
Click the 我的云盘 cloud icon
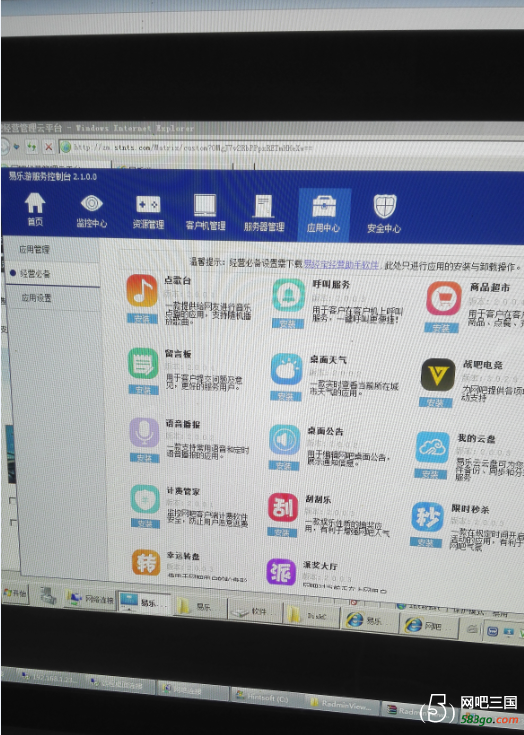tap(433, 448)
